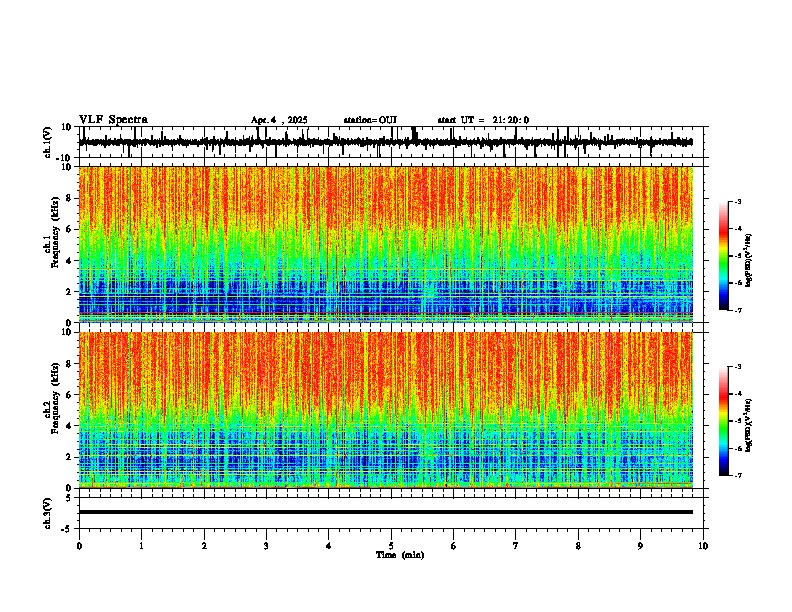Click time axis tick label '9'

coord(640,546)
